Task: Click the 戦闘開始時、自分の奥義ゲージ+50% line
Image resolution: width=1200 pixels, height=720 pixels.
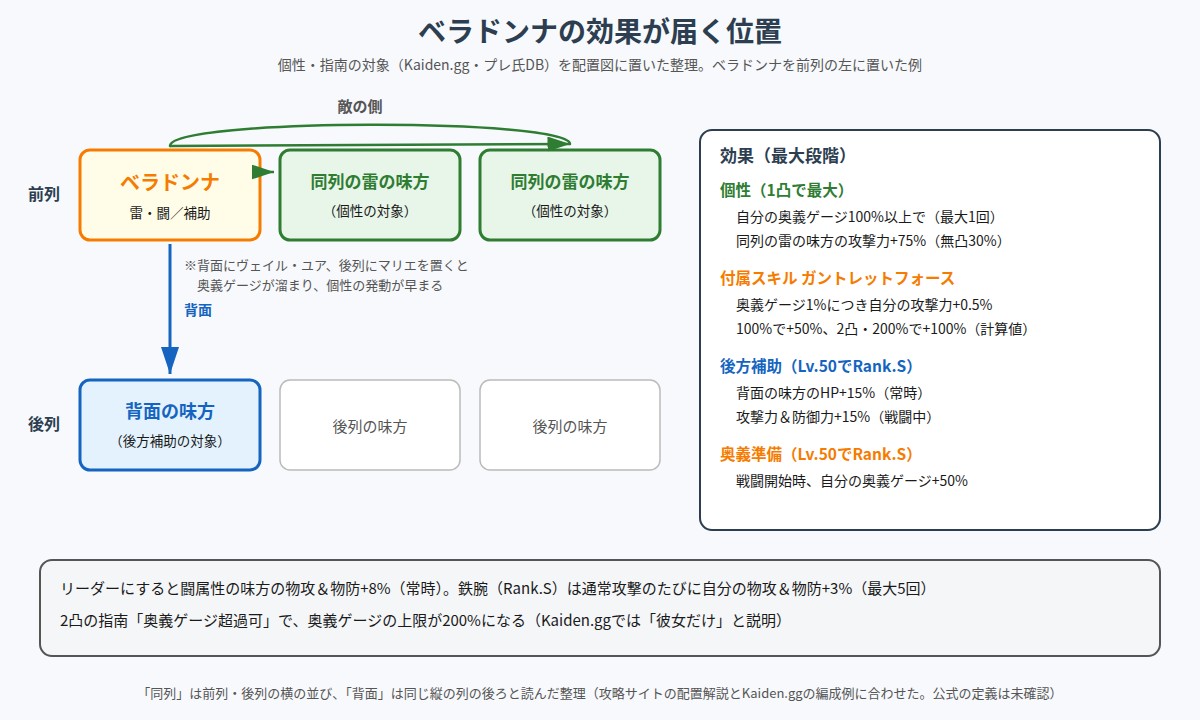Action: coord(852,480)
